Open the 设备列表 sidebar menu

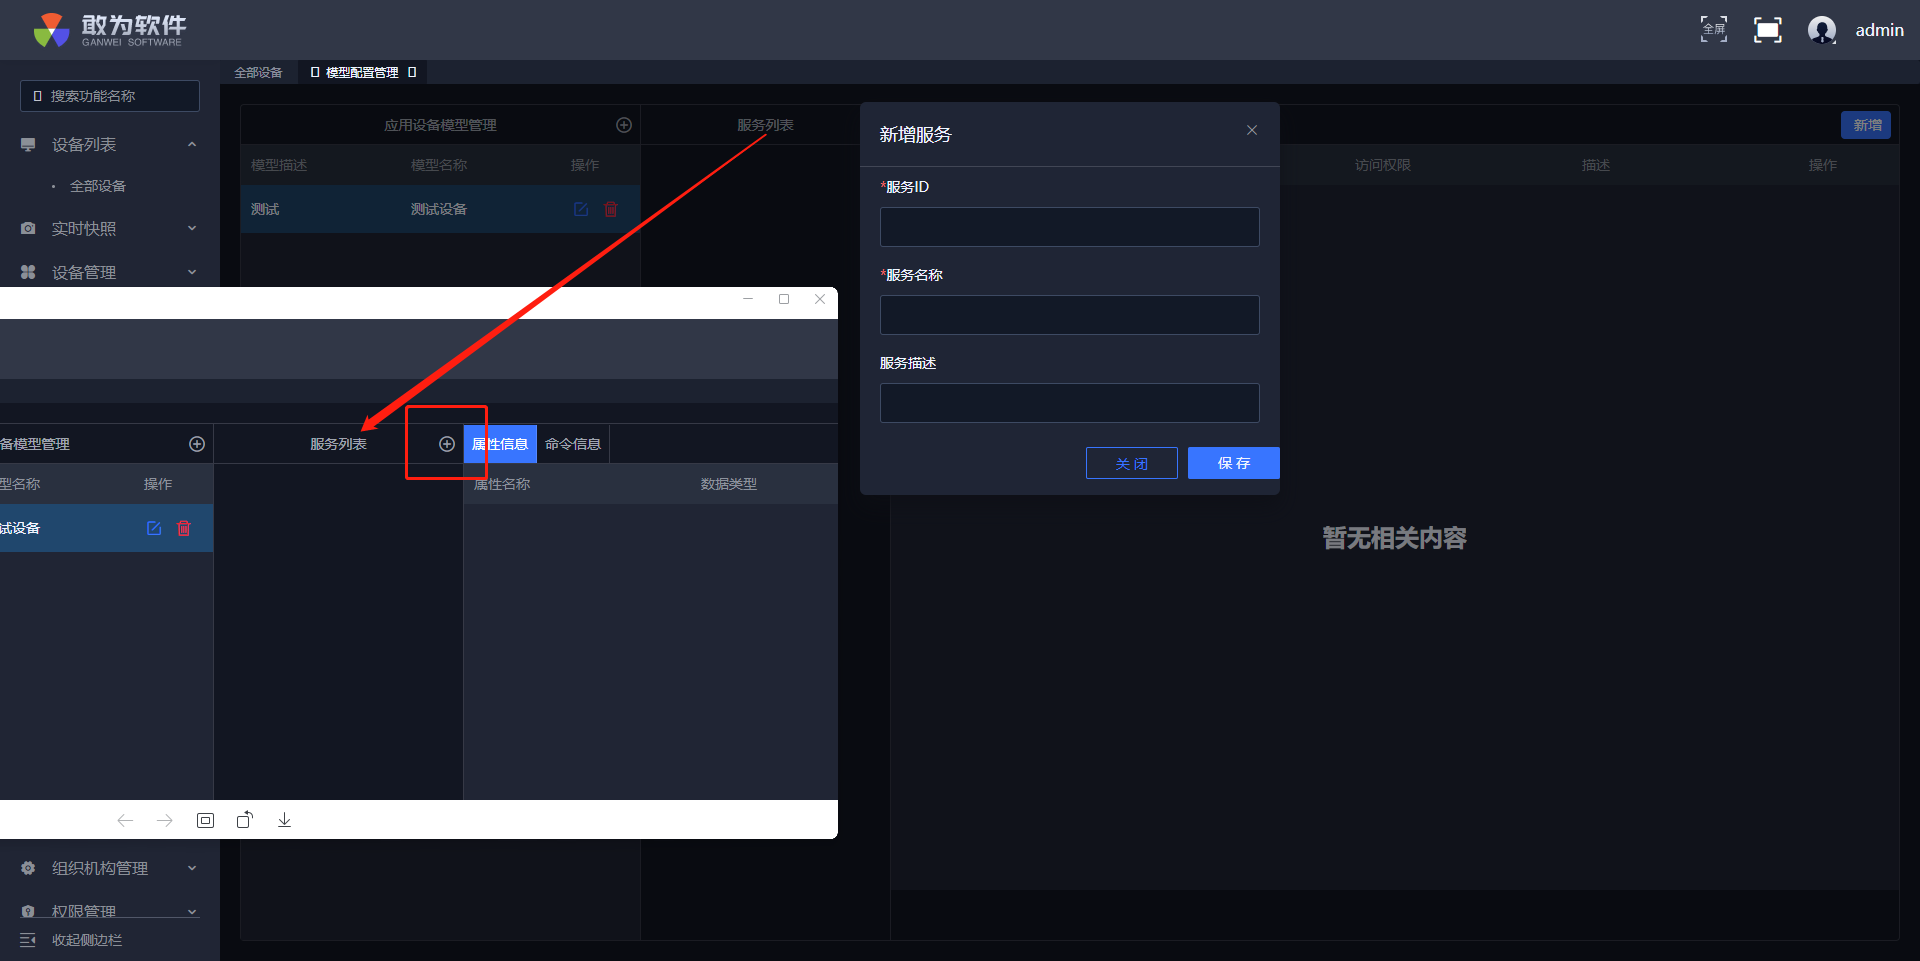coord(84,145)
